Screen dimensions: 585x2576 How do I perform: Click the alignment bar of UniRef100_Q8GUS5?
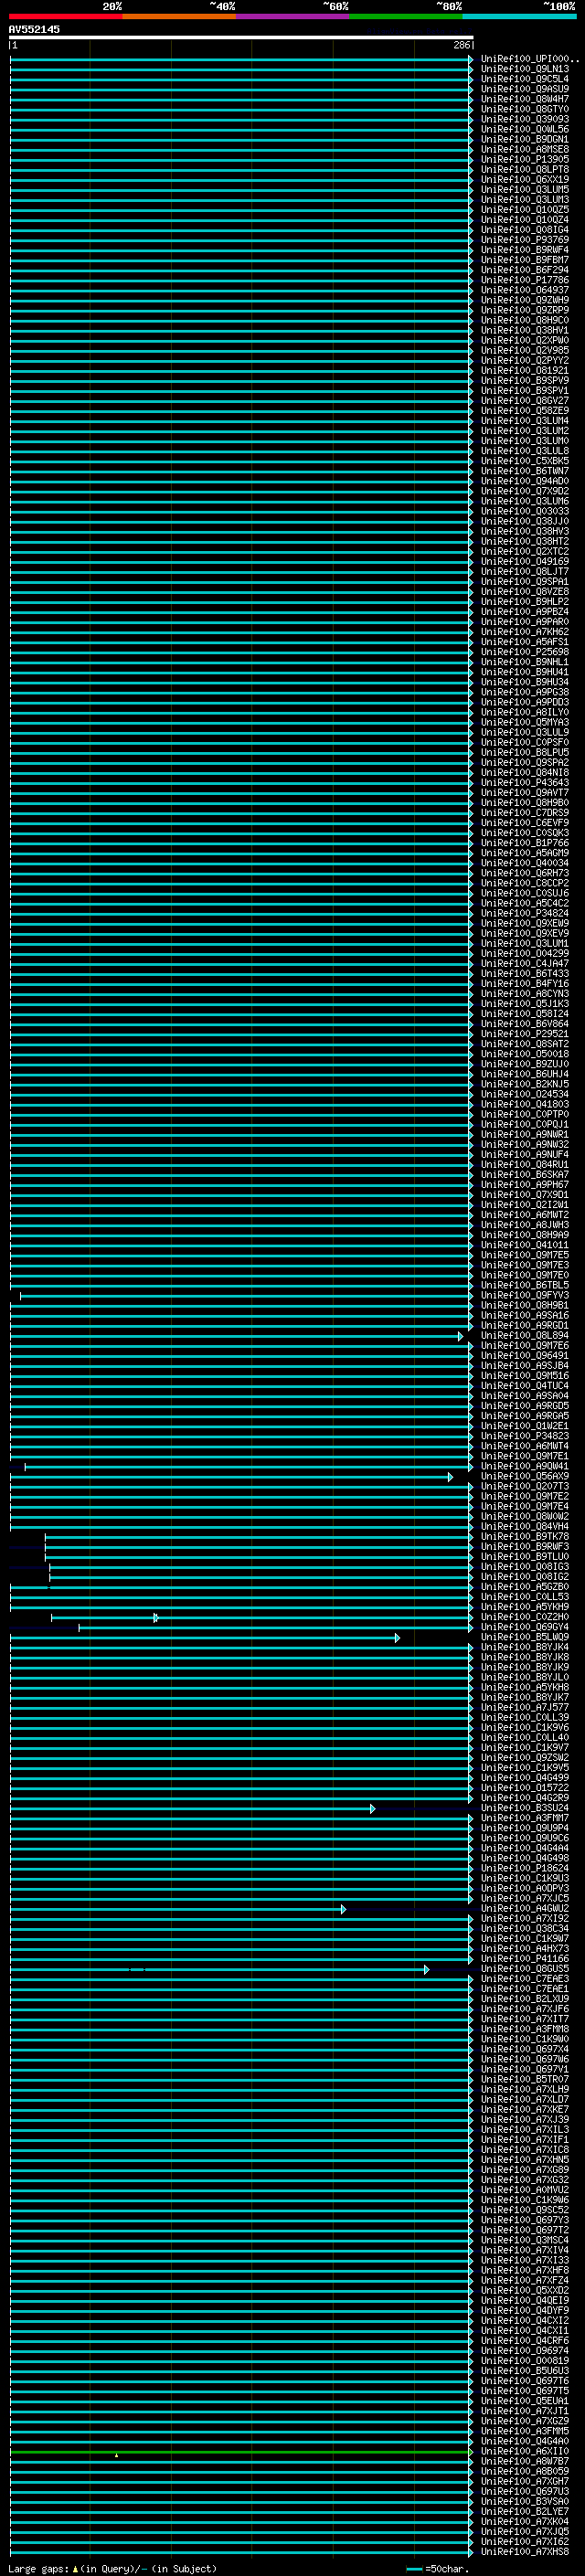click(x=219, y=1969)
